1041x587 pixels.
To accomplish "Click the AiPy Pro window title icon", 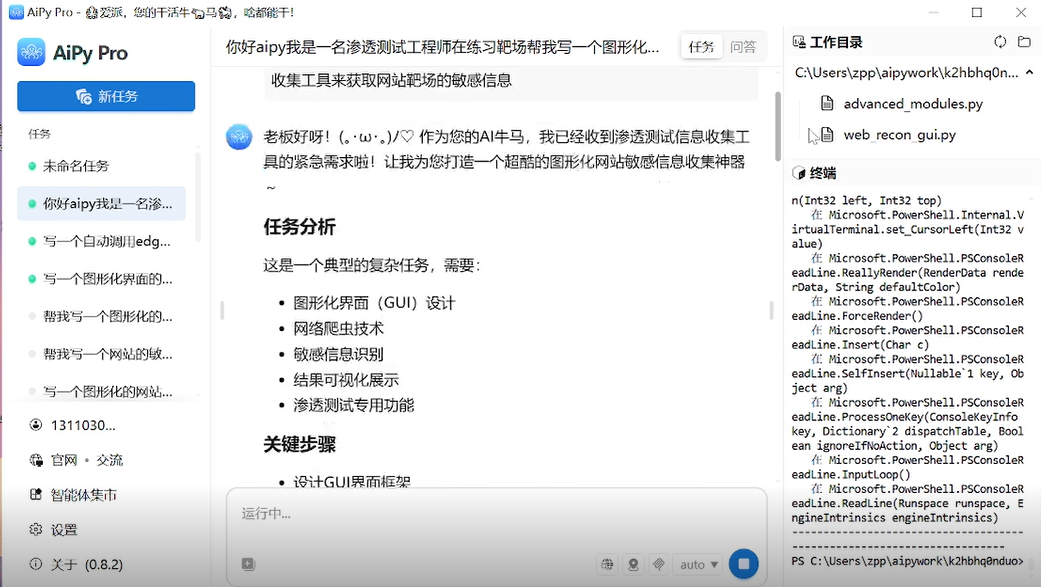I will (x=15, y=12).
